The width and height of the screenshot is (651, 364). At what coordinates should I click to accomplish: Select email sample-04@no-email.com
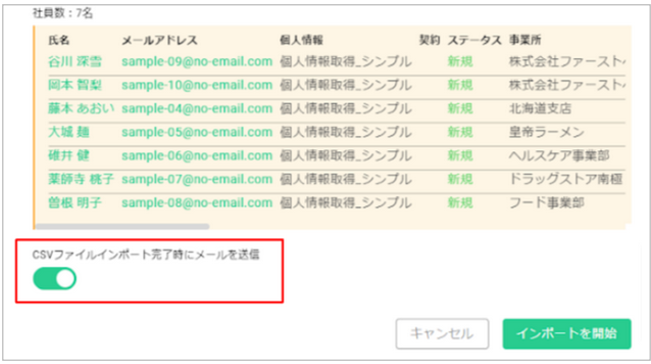(197, 109)
